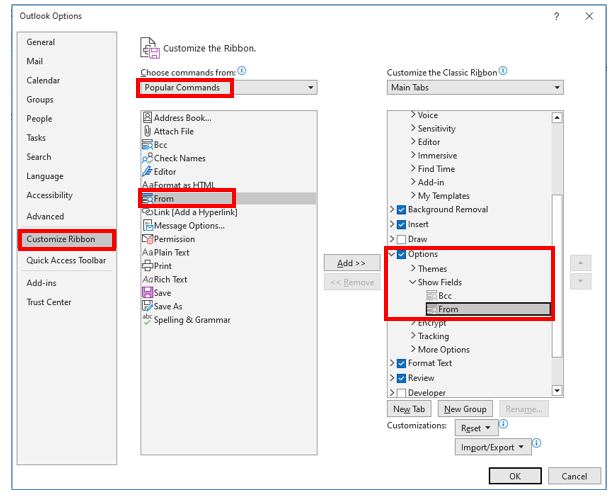Expand the Format Text node
The width and height of the screenshot is (610, 497).
(392, 363)
